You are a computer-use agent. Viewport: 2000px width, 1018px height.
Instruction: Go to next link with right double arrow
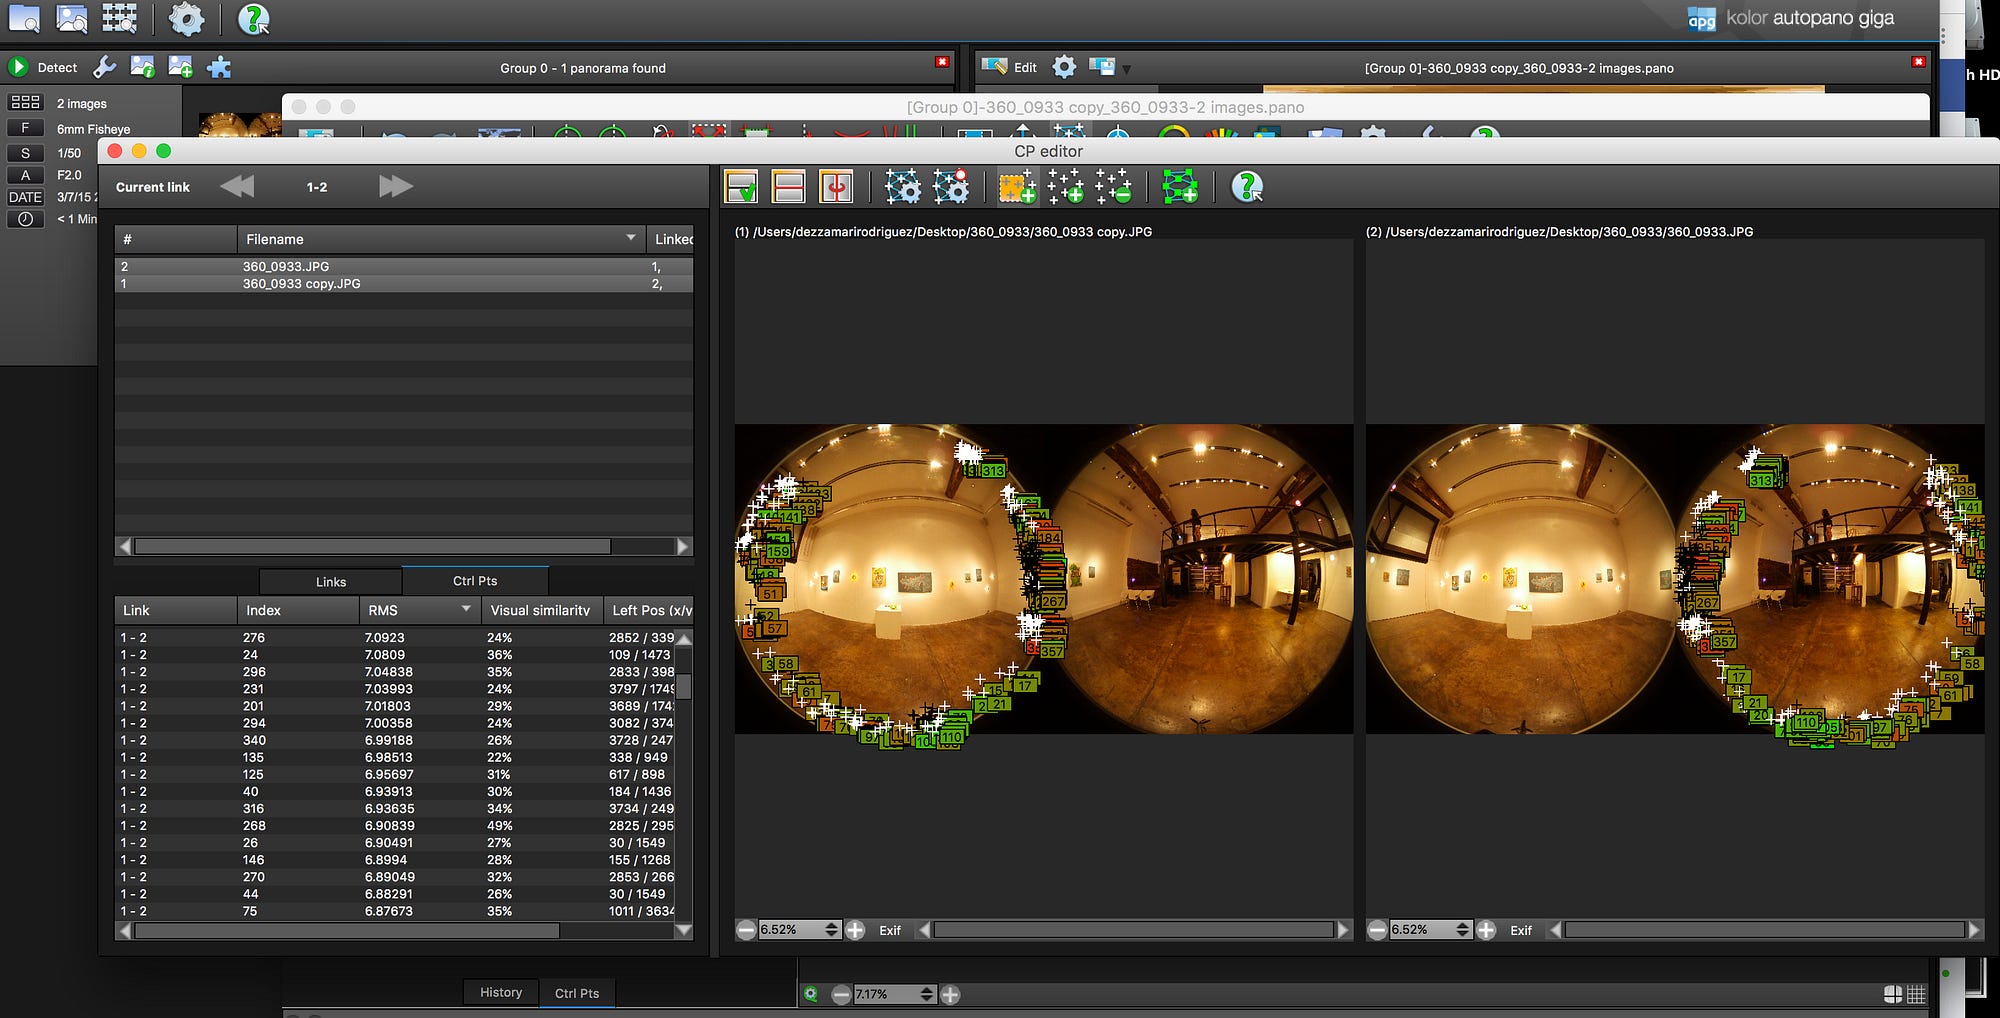(396, 186)
